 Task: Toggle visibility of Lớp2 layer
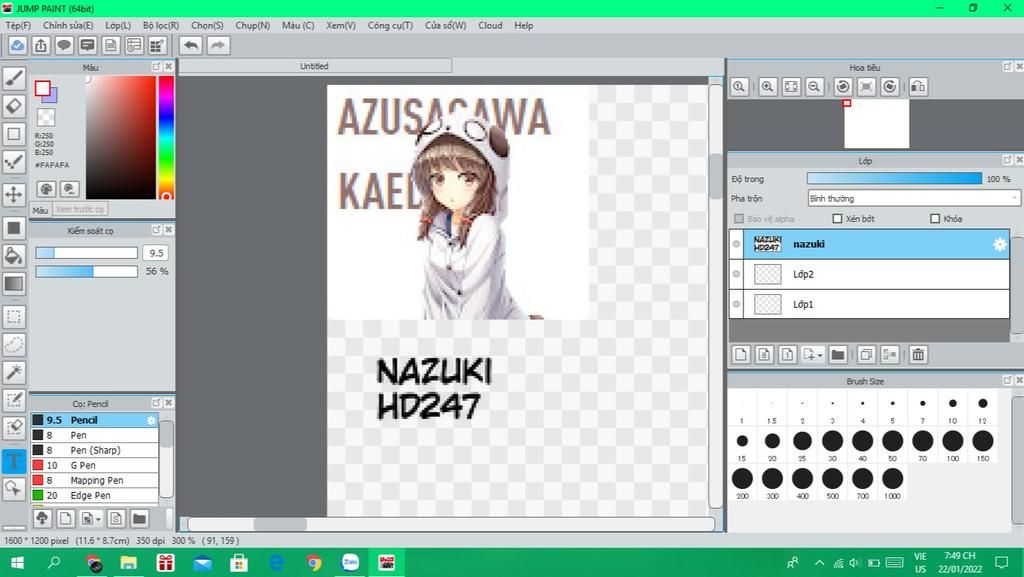click(737, 274)
